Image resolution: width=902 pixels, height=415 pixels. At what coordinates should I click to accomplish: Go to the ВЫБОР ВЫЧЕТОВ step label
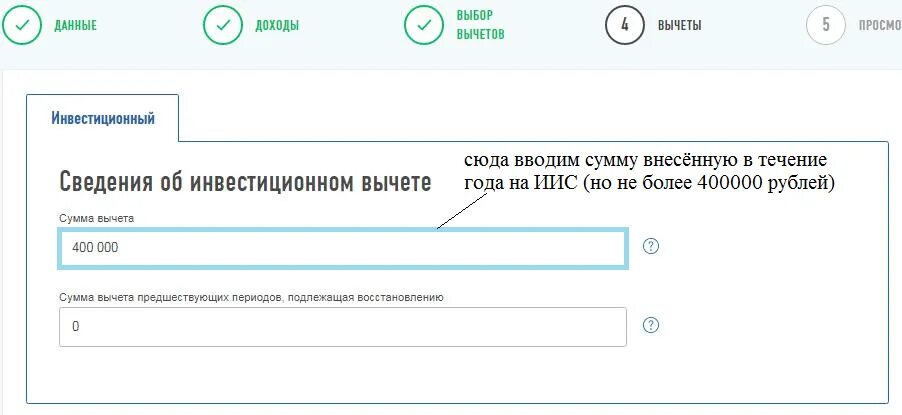click(x=480, y=25)
